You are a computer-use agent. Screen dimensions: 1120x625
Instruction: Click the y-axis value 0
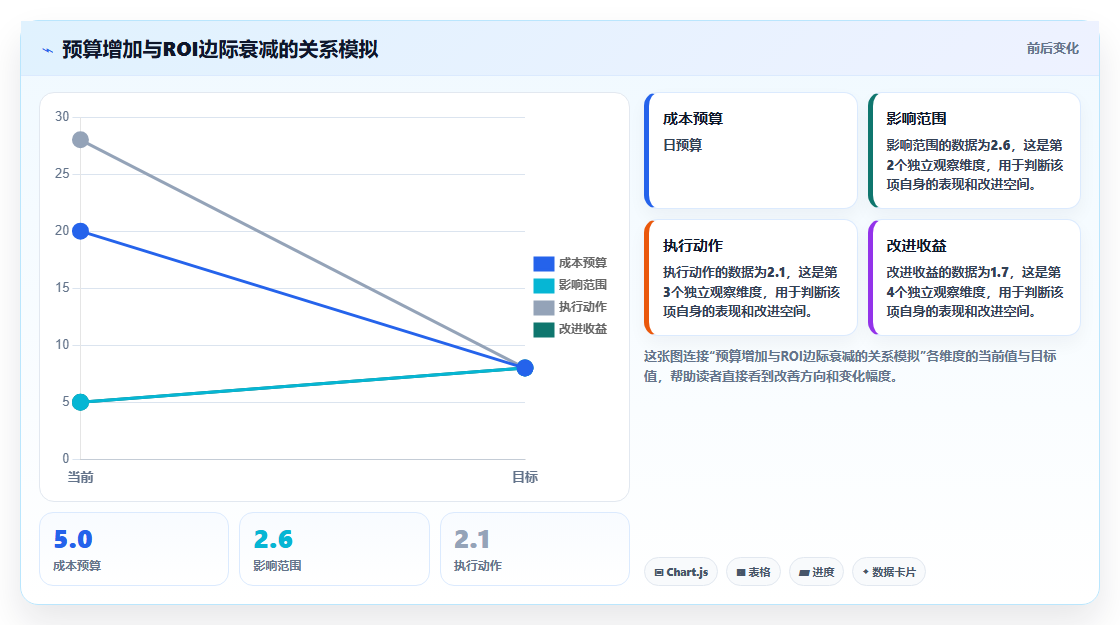[66, 459]
